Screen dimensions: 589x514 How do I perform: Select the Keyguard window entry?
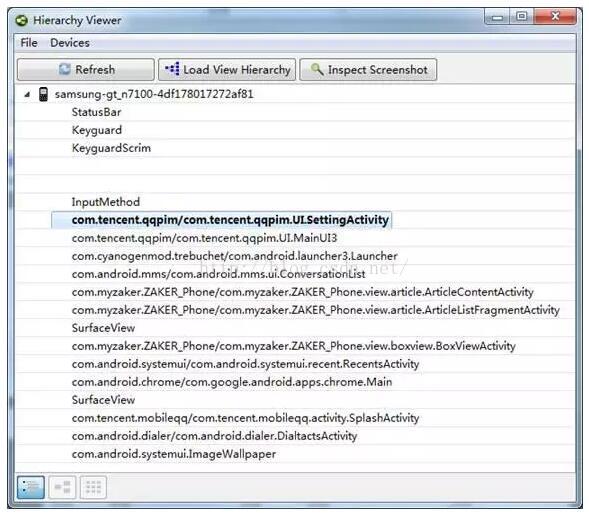click(x=97, y=130)
